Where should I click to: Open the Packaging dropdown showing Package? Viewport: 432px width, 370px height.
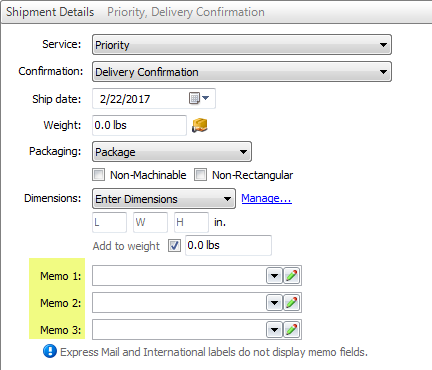point(172,152)
